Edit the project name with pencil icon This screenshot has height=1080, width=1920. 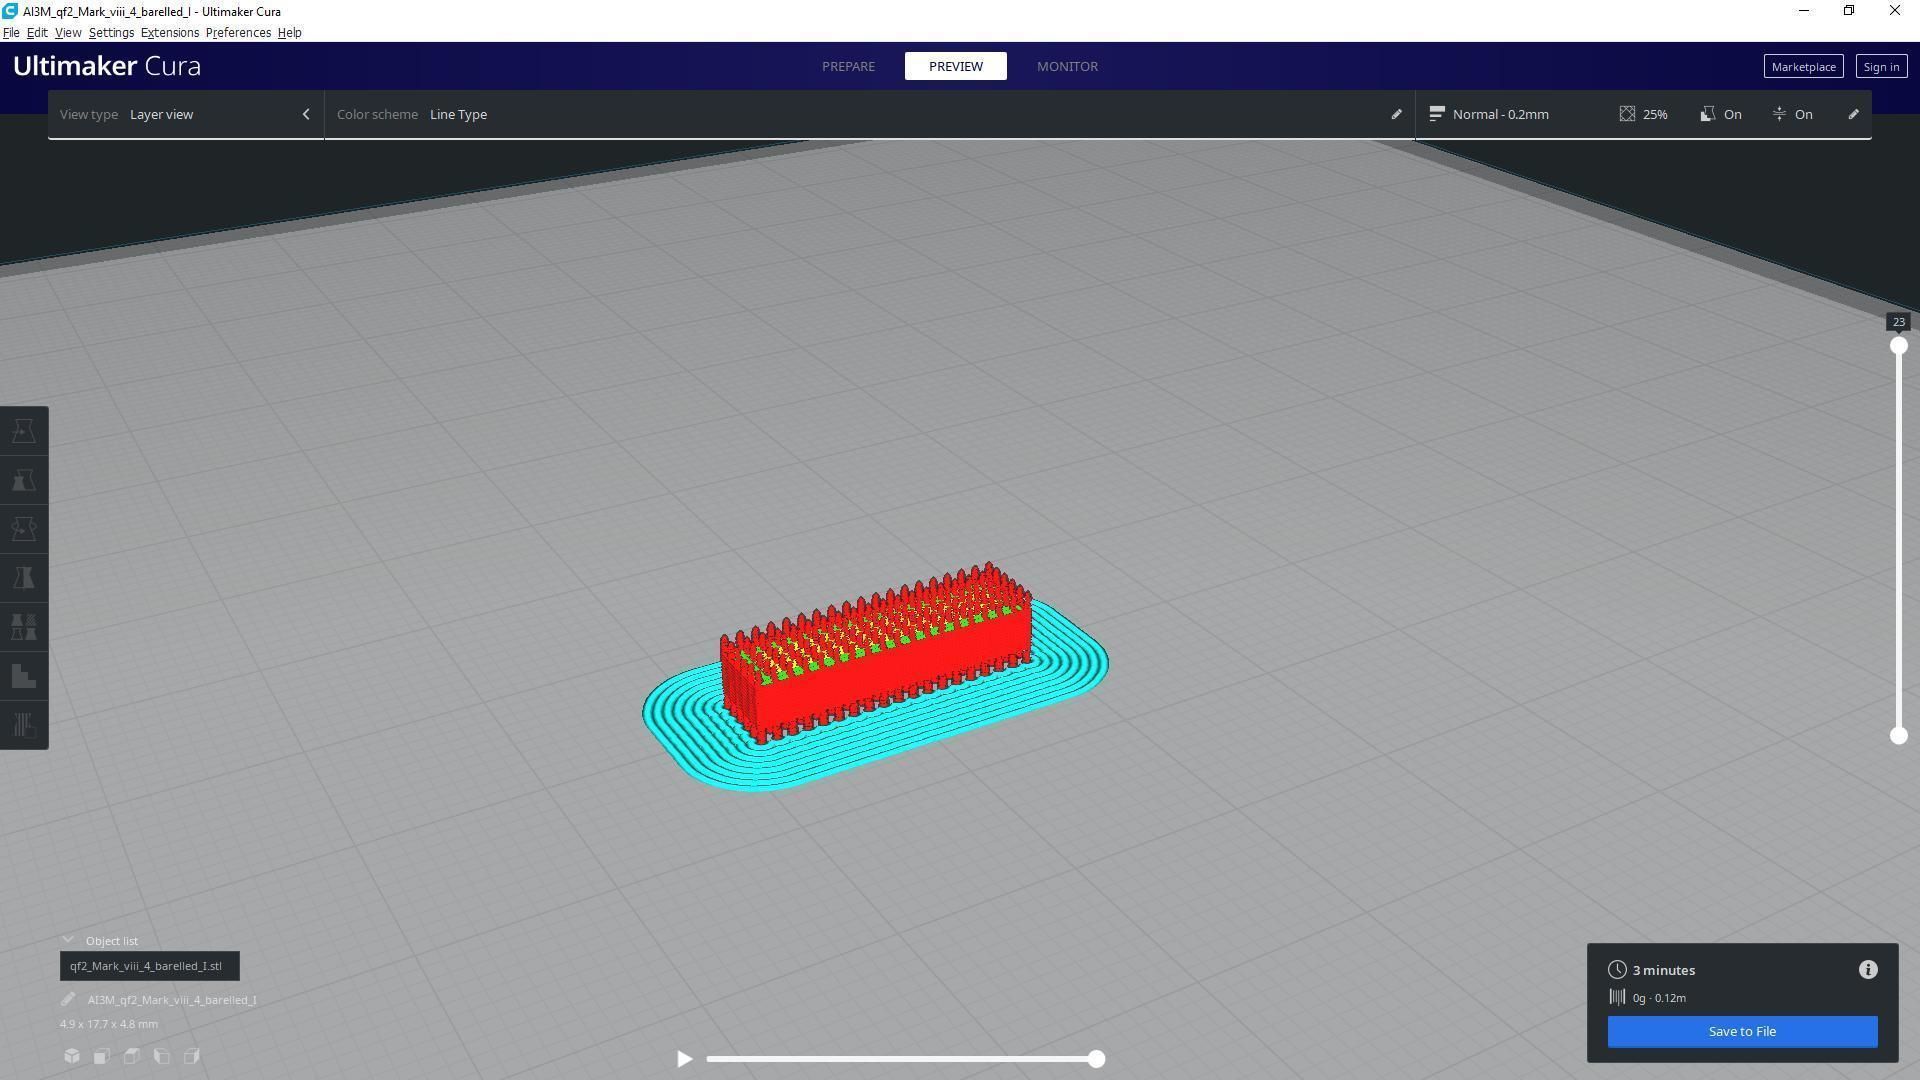68,1000
